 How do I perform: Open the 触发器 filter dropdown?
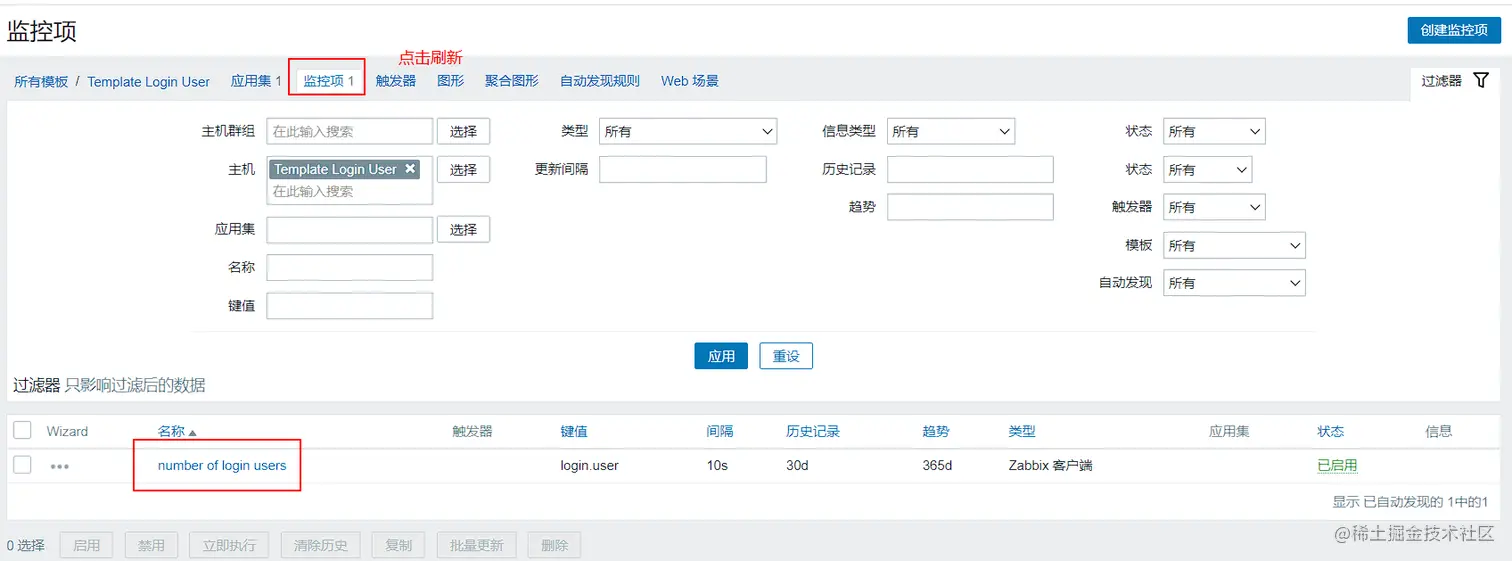pyautogui.click(x=1214, y=207)
